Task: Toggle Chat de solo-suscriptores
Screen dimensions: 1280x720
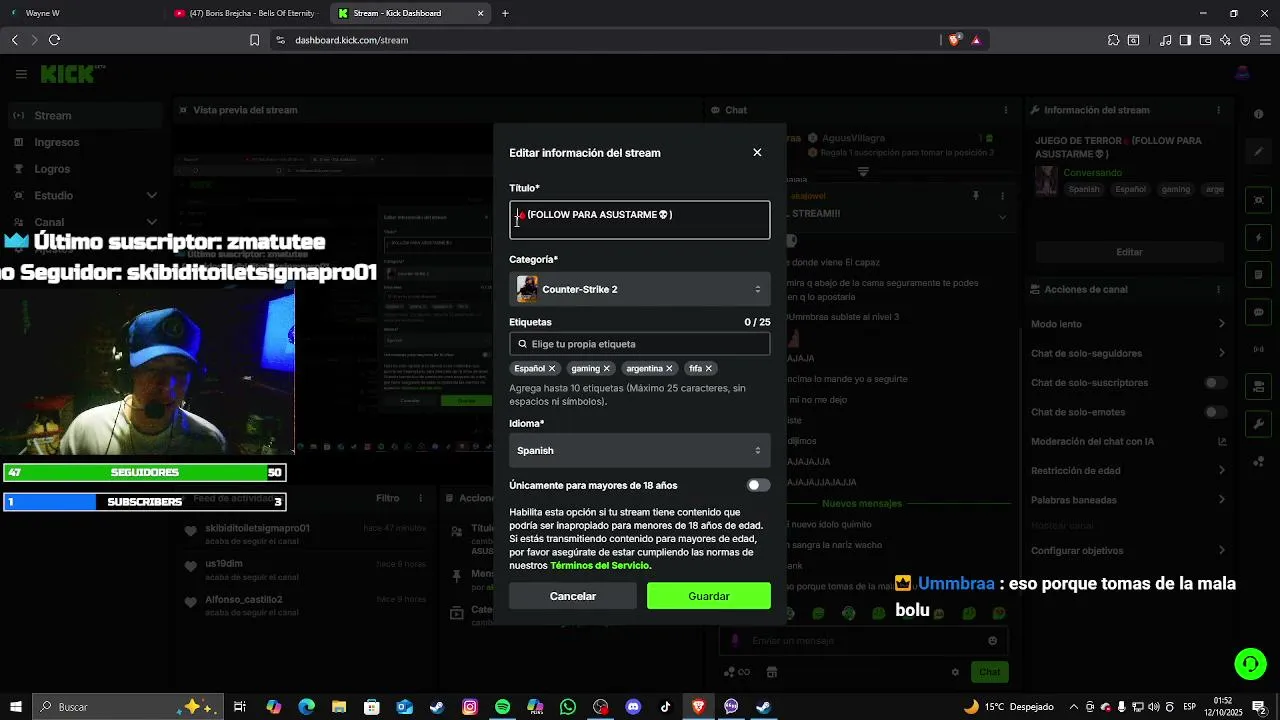Action: pos(1216,383)
